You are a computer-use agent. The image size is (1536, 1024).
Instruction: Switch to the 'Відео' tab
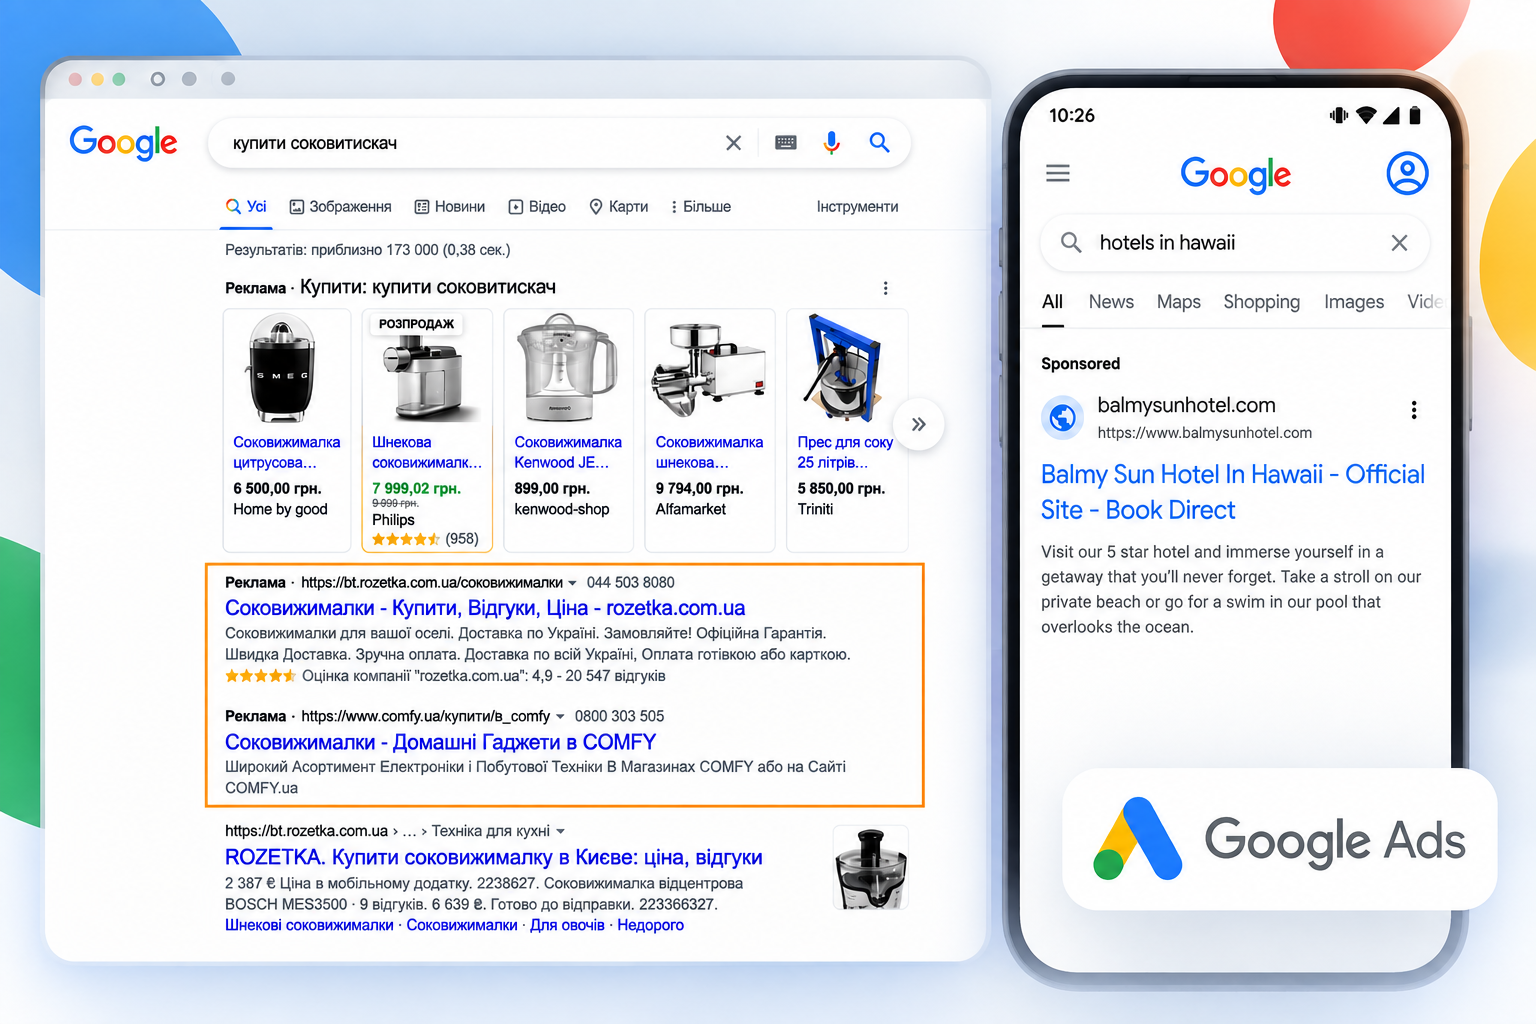point(537,207)
